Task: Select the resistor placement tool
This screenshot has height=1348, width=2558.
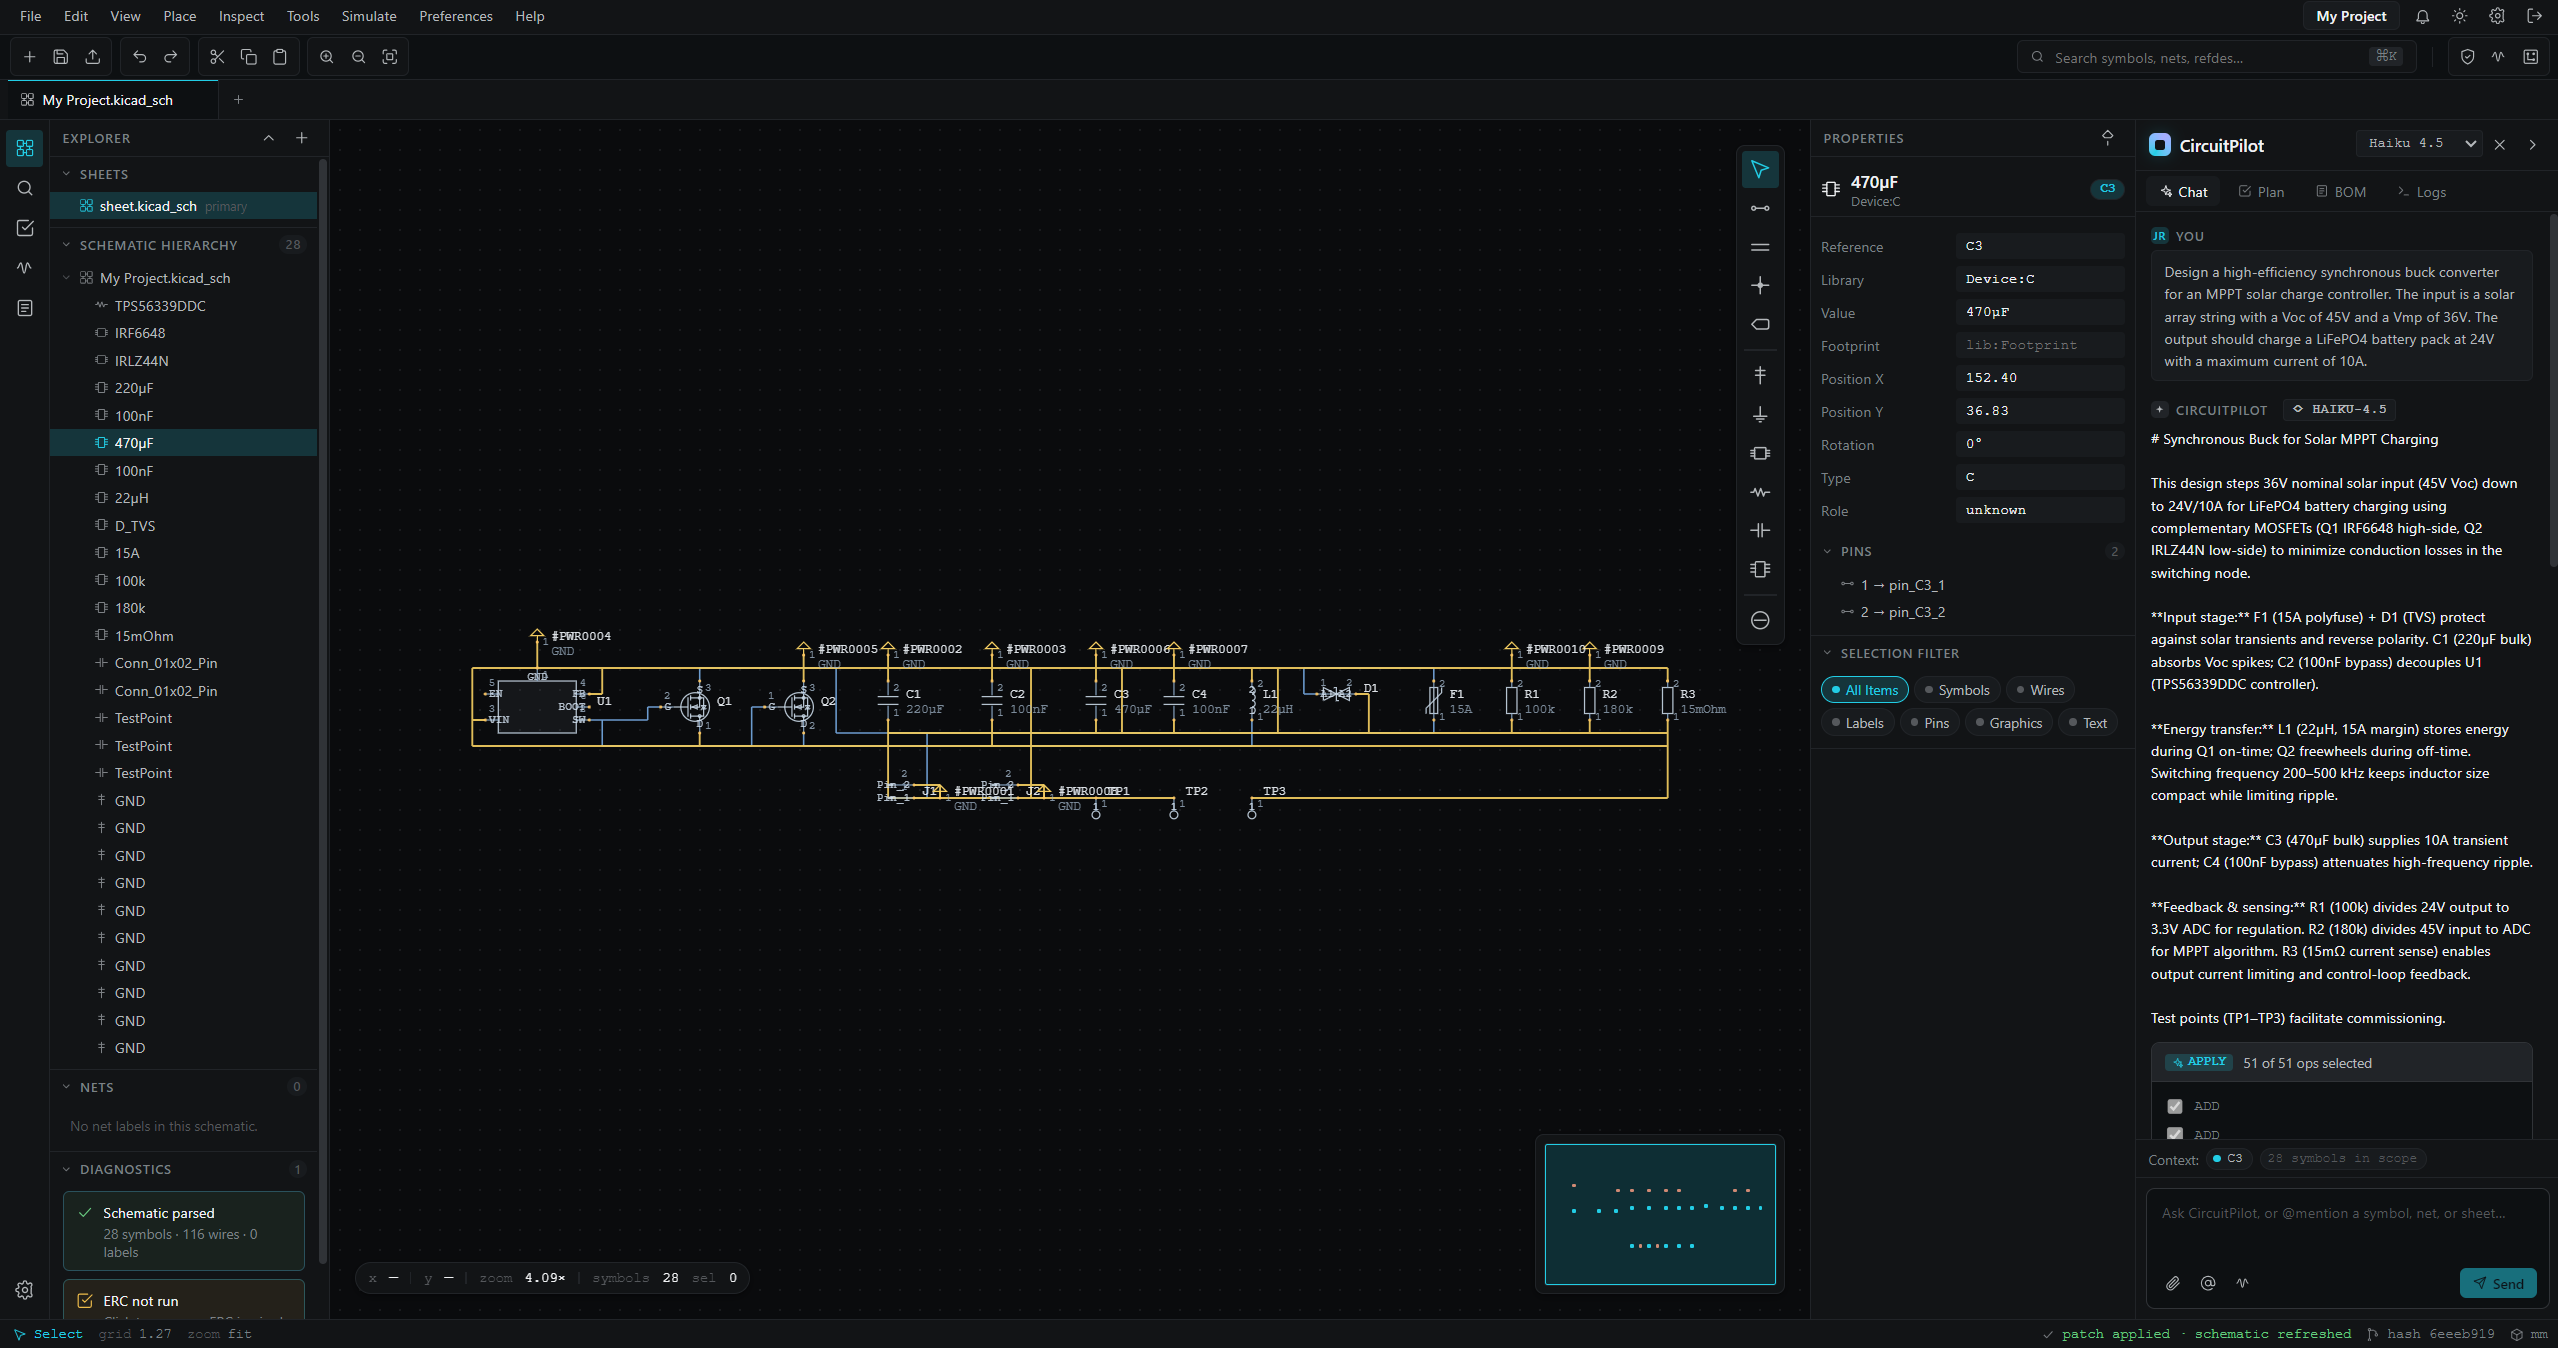Action: pos(1760,492)
